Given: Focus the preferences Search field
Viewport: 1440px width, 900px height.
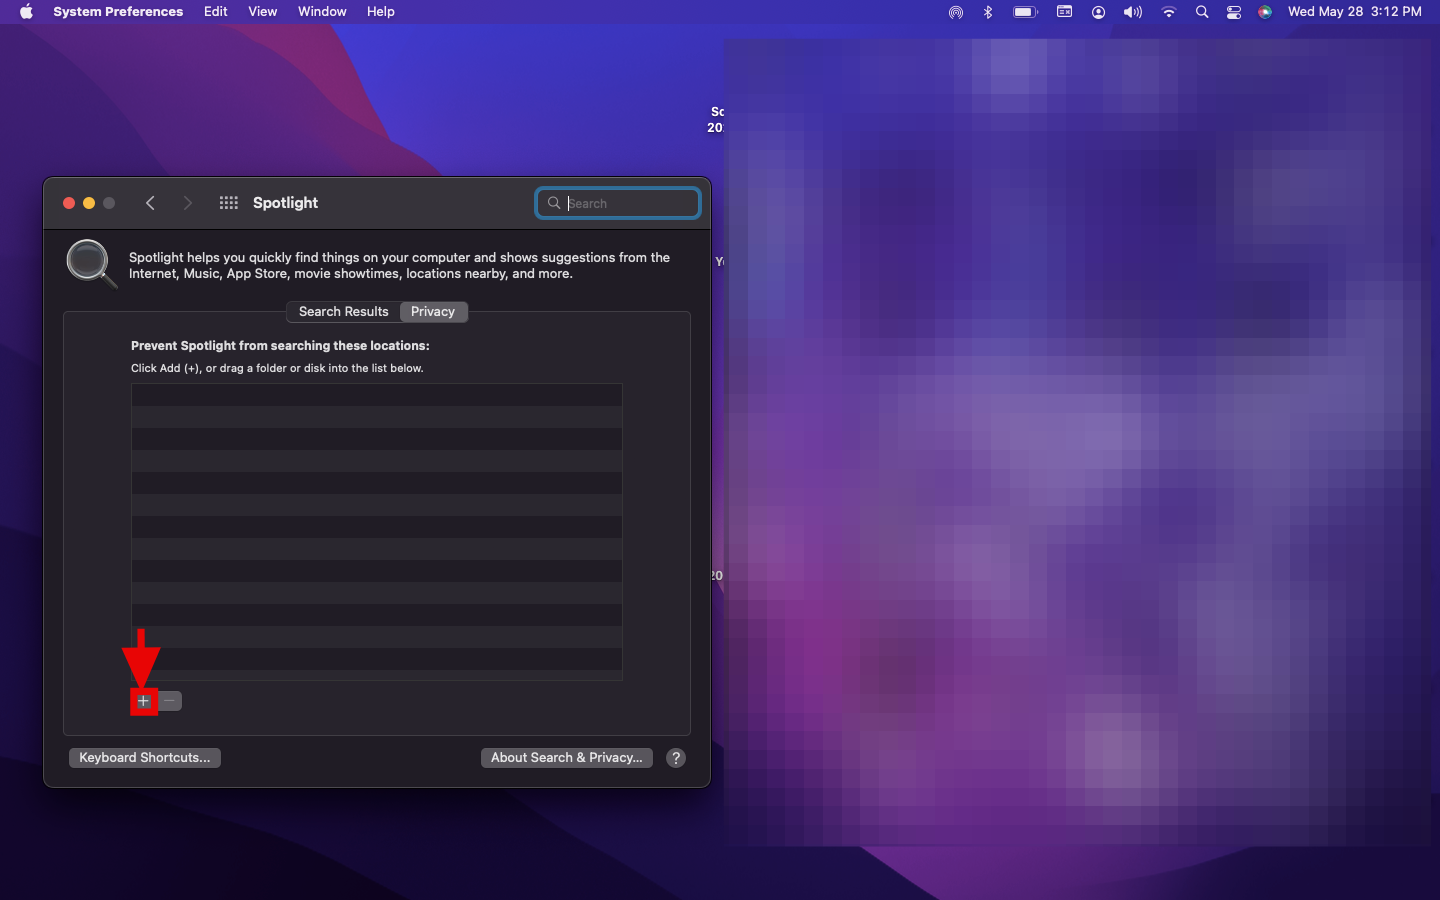Looking at the screenshot, I should point(618,203).
